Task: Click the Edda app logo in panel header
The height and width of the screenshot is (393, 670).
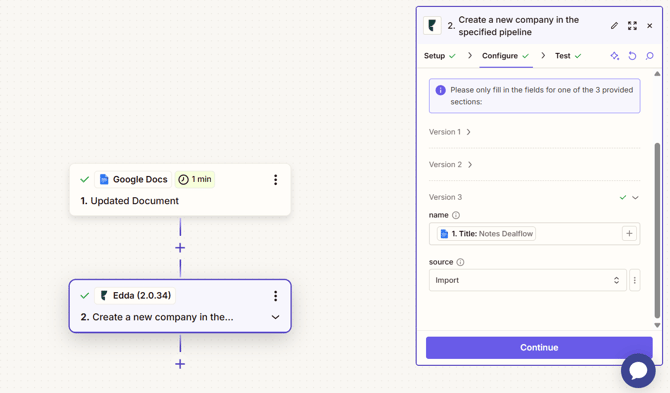Action: (x=432, y=26)
